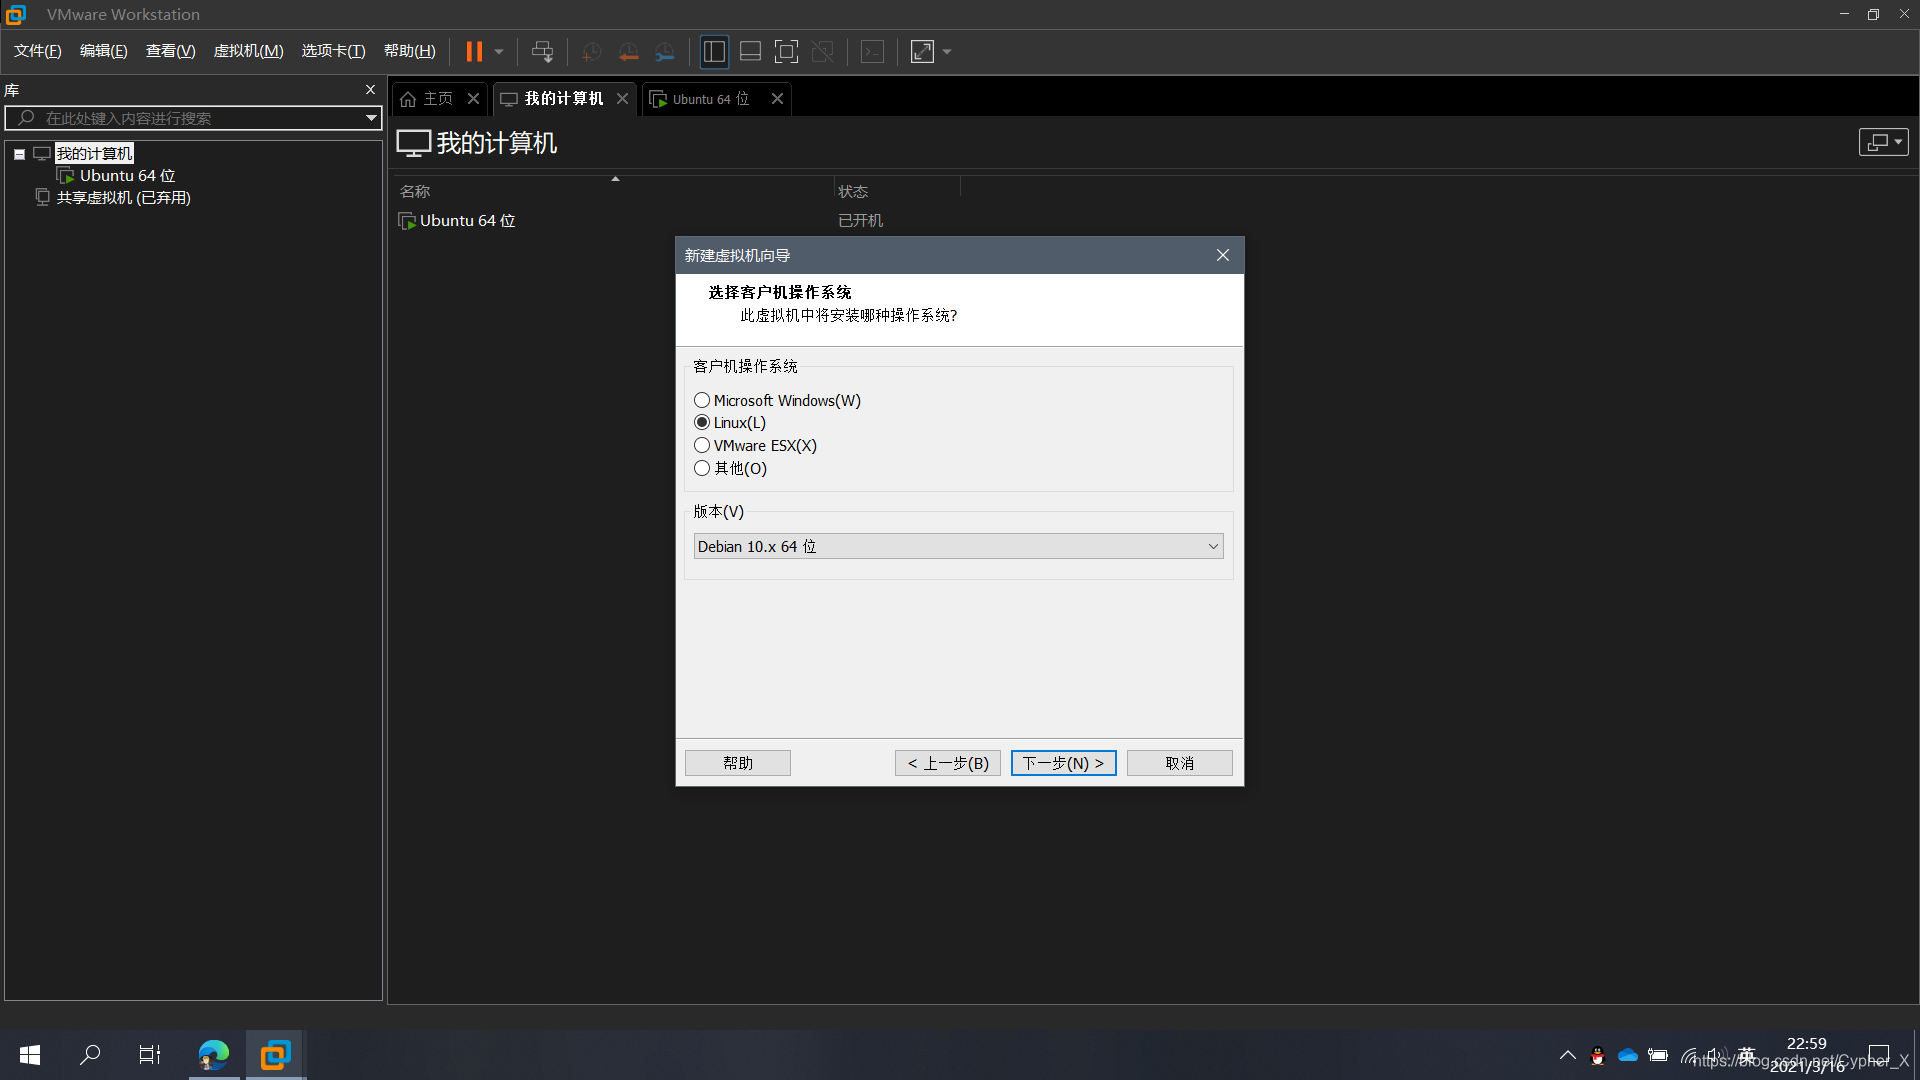Open the 选项卡(T) menu

click(x=333, y=51)
